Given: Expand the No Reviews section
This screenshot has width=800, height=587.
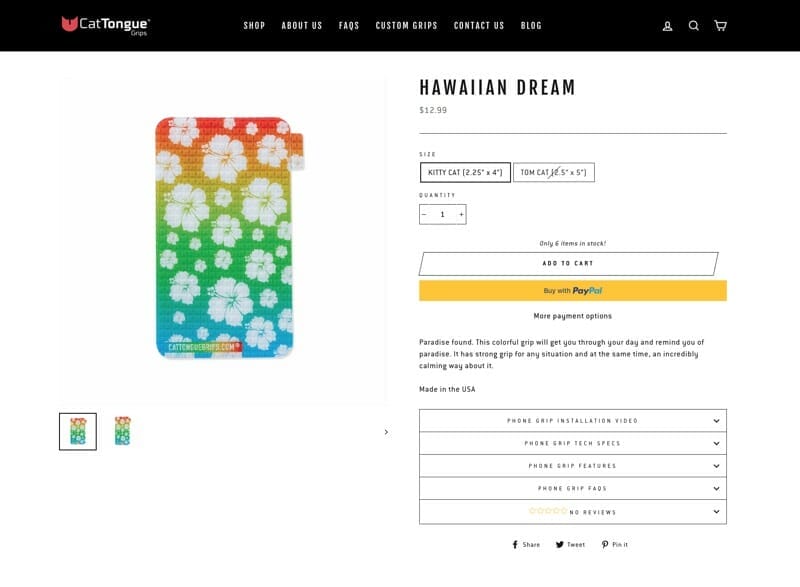Looking at the screenshot, I should [x=572, y=511].
